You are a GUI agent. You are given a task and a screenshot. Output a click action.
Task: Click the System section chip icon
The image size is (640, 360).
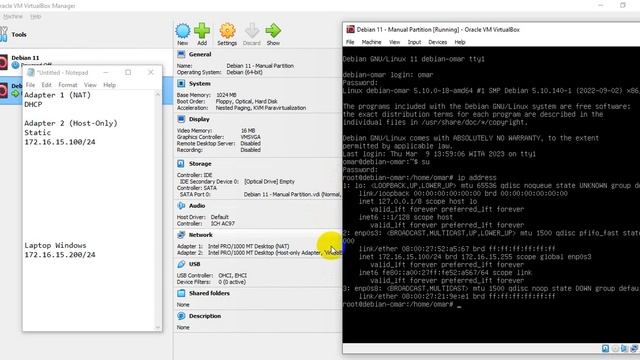click(x=181, y=84)
